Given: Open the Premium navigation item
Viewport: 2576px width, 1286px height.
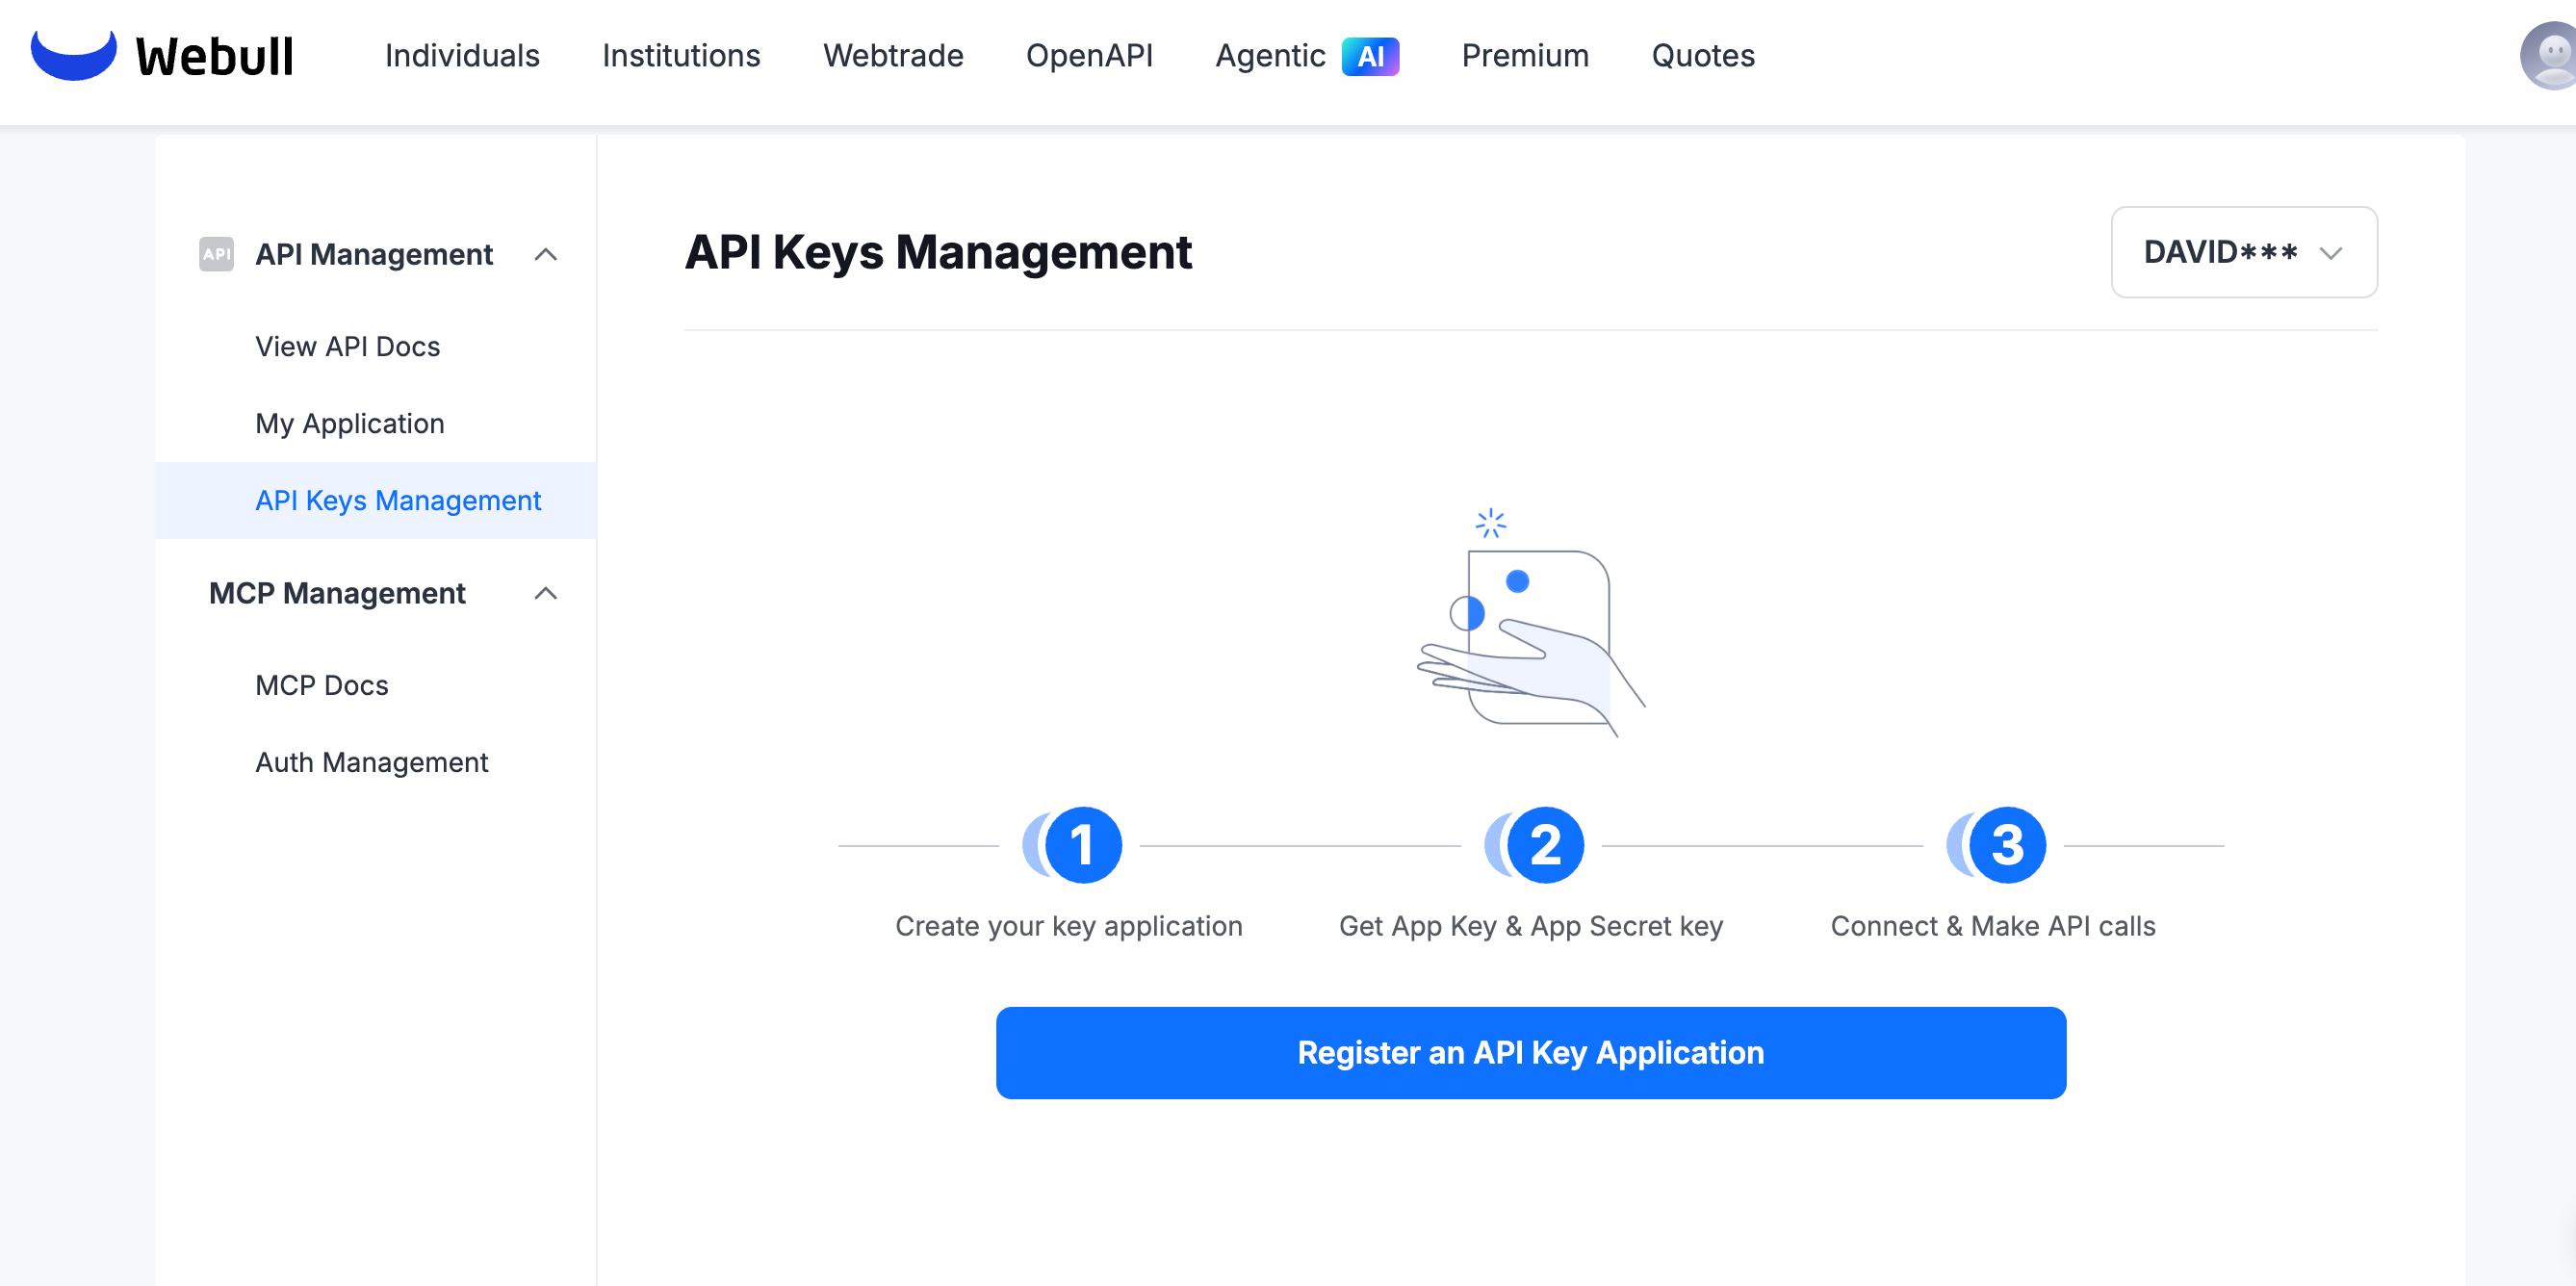Looking at the screenshot, I should click(1525, 56).
